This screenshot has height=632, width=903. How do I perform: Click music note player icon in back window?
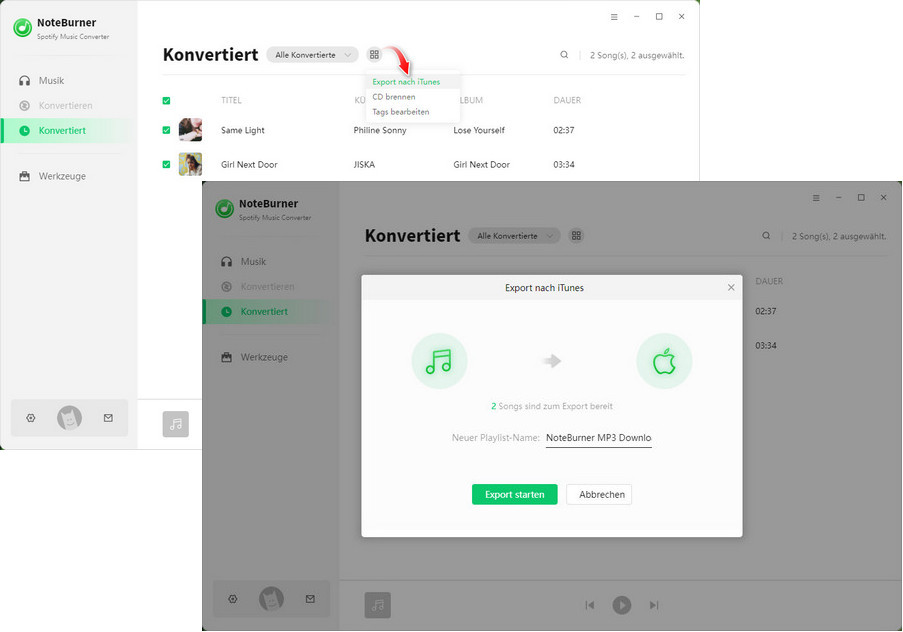[x=176, y=424]
